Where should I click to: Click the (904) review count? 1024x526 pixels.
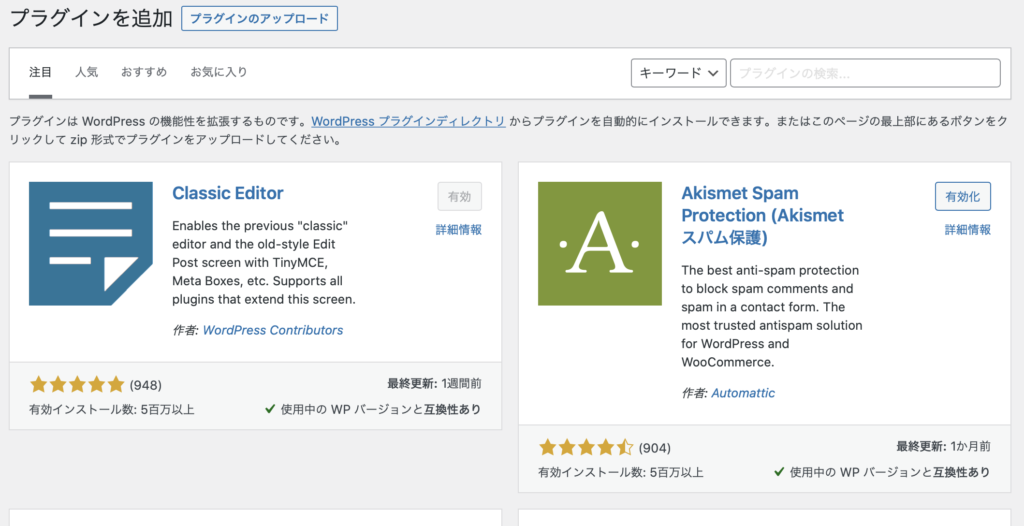point(654,448)
